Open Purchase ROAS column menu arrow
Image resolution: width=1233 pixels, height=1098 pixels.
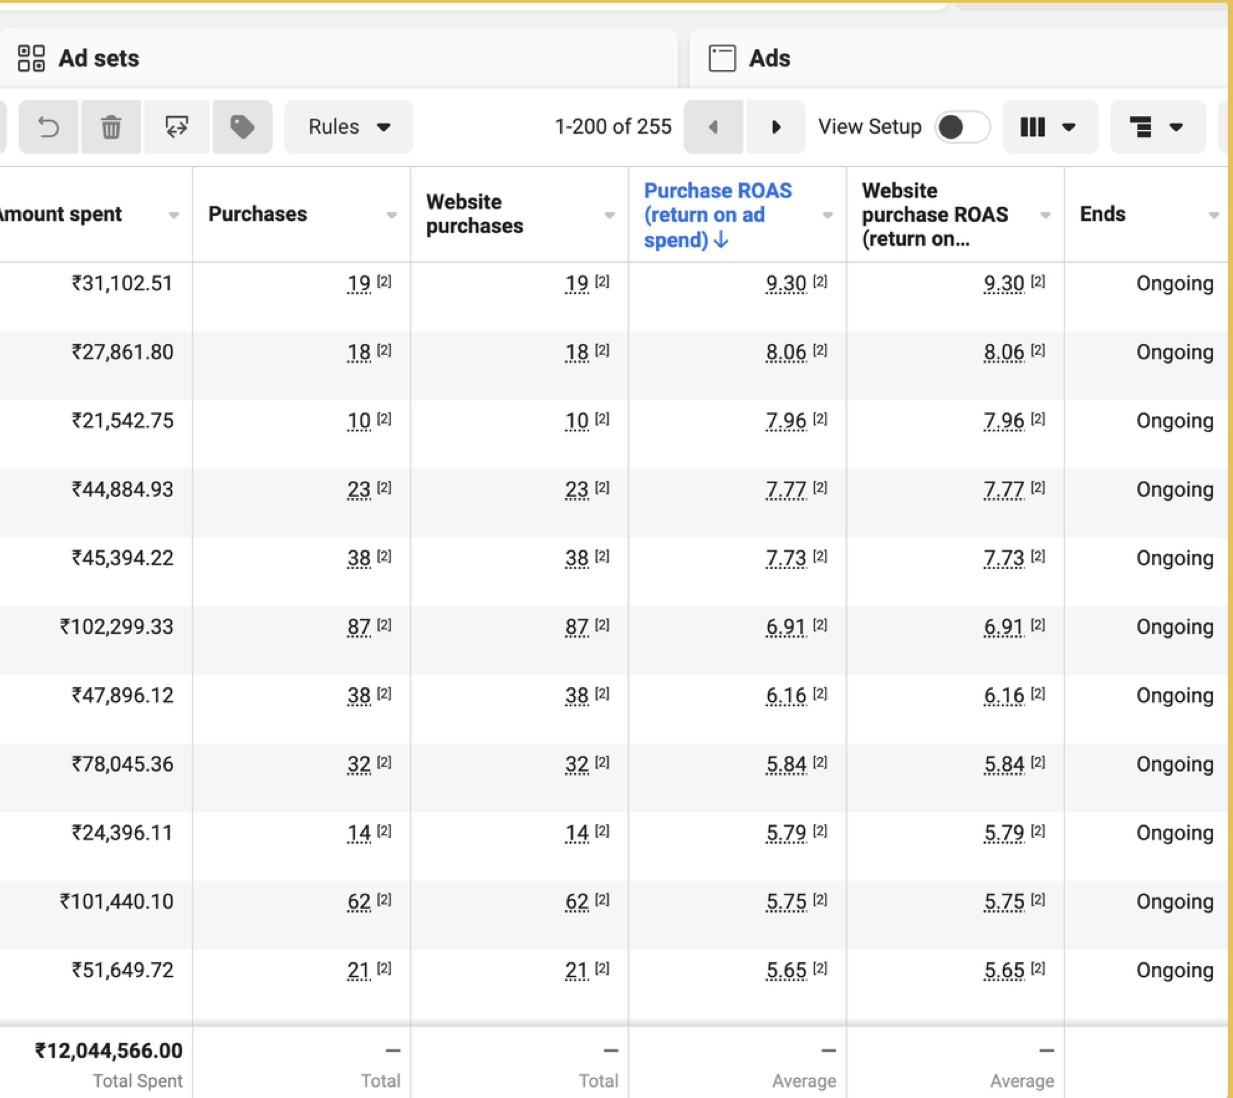828,215
